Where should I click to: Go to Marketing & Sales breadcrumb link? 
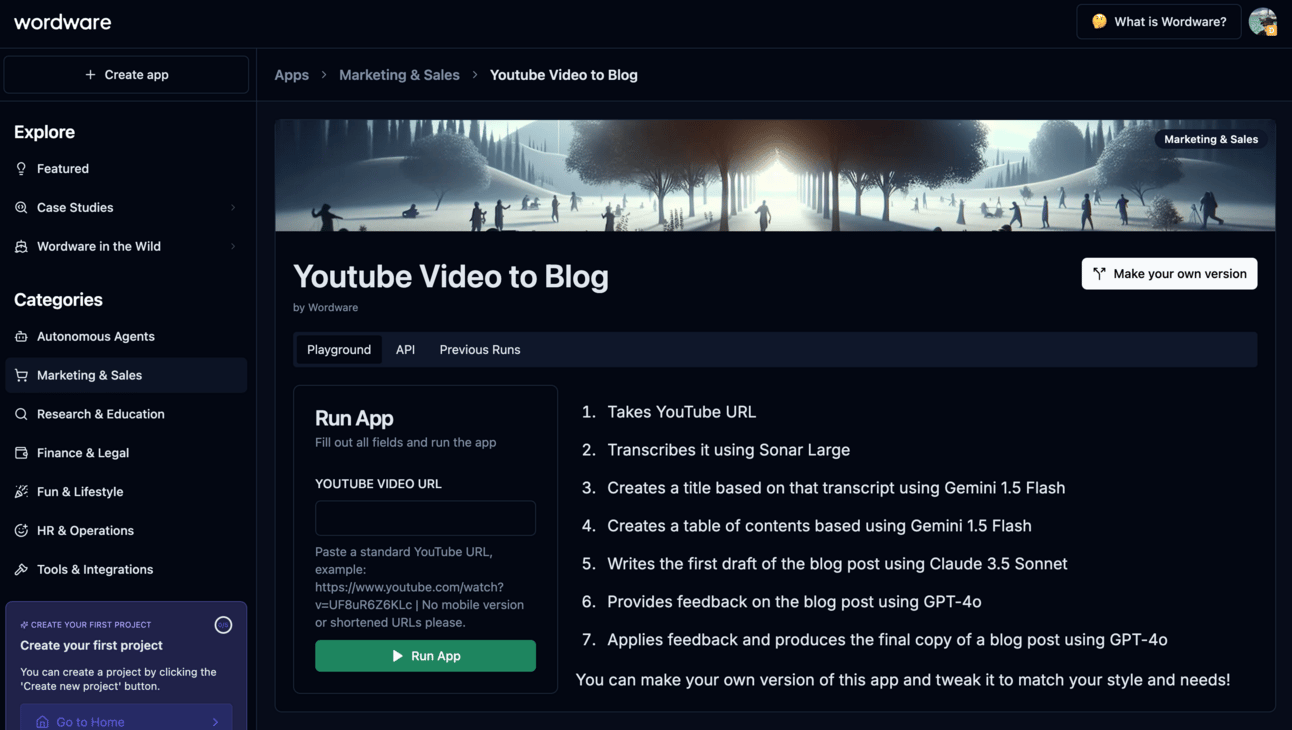coord(399,75)
